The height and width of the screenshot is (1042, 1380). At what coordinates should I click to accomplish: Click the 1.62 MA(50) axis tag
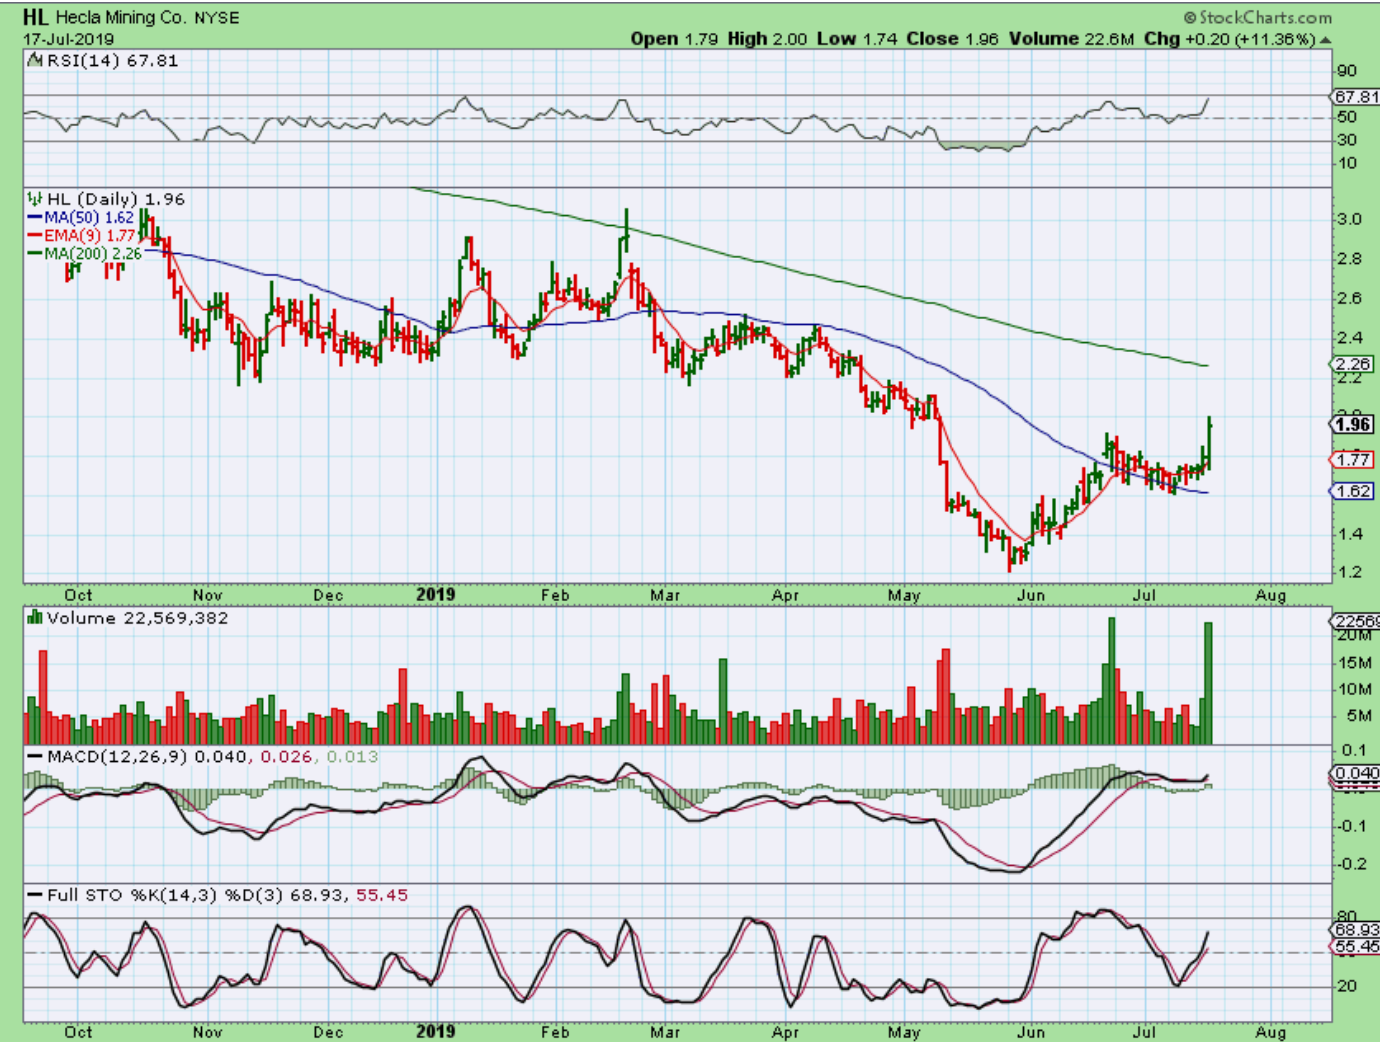pos(1353,491)
